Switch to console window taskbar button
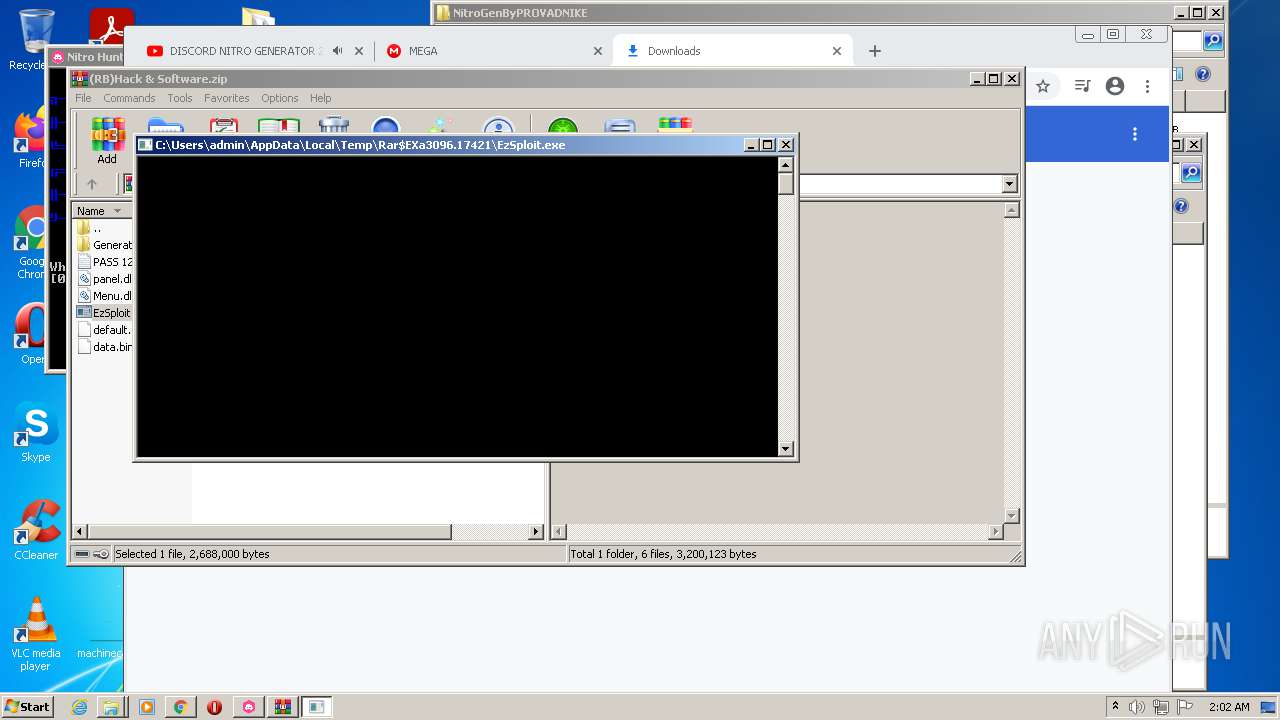The image size is (1280, 720). pos(316,707)
